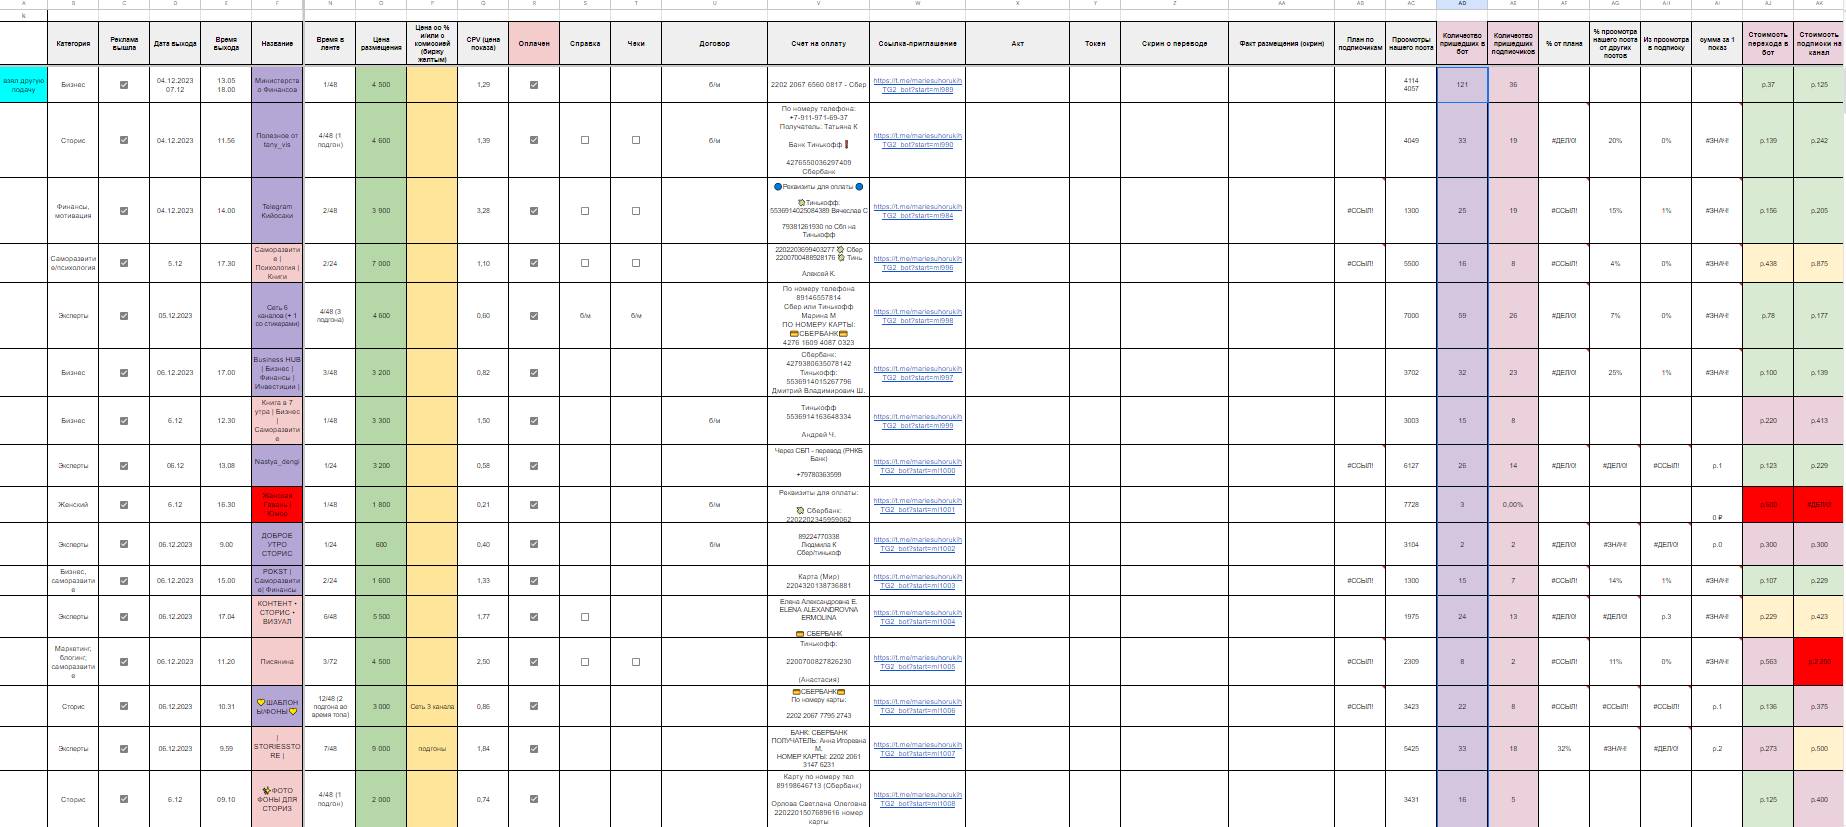Select the "Стоимость подписки на канал" header cell
Image resolution: width=1846 pixels, height=827 pixels.
[x=1819, y=44]
